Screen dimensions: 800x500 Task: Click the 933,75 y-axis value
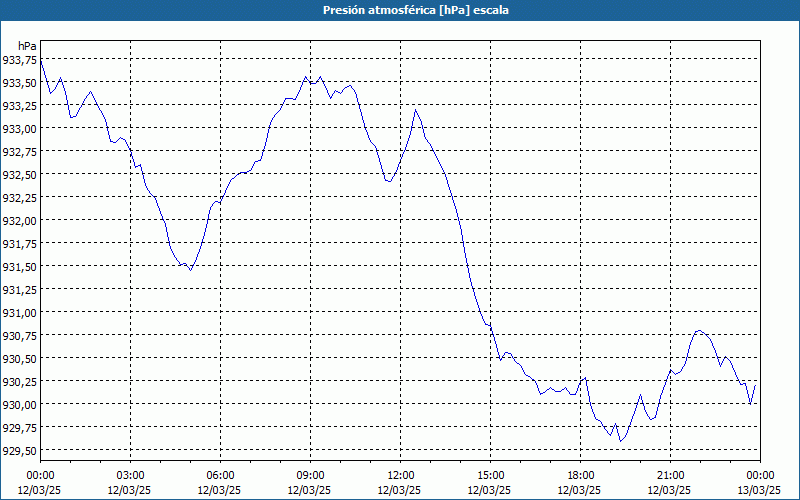[x=19, y=60]
